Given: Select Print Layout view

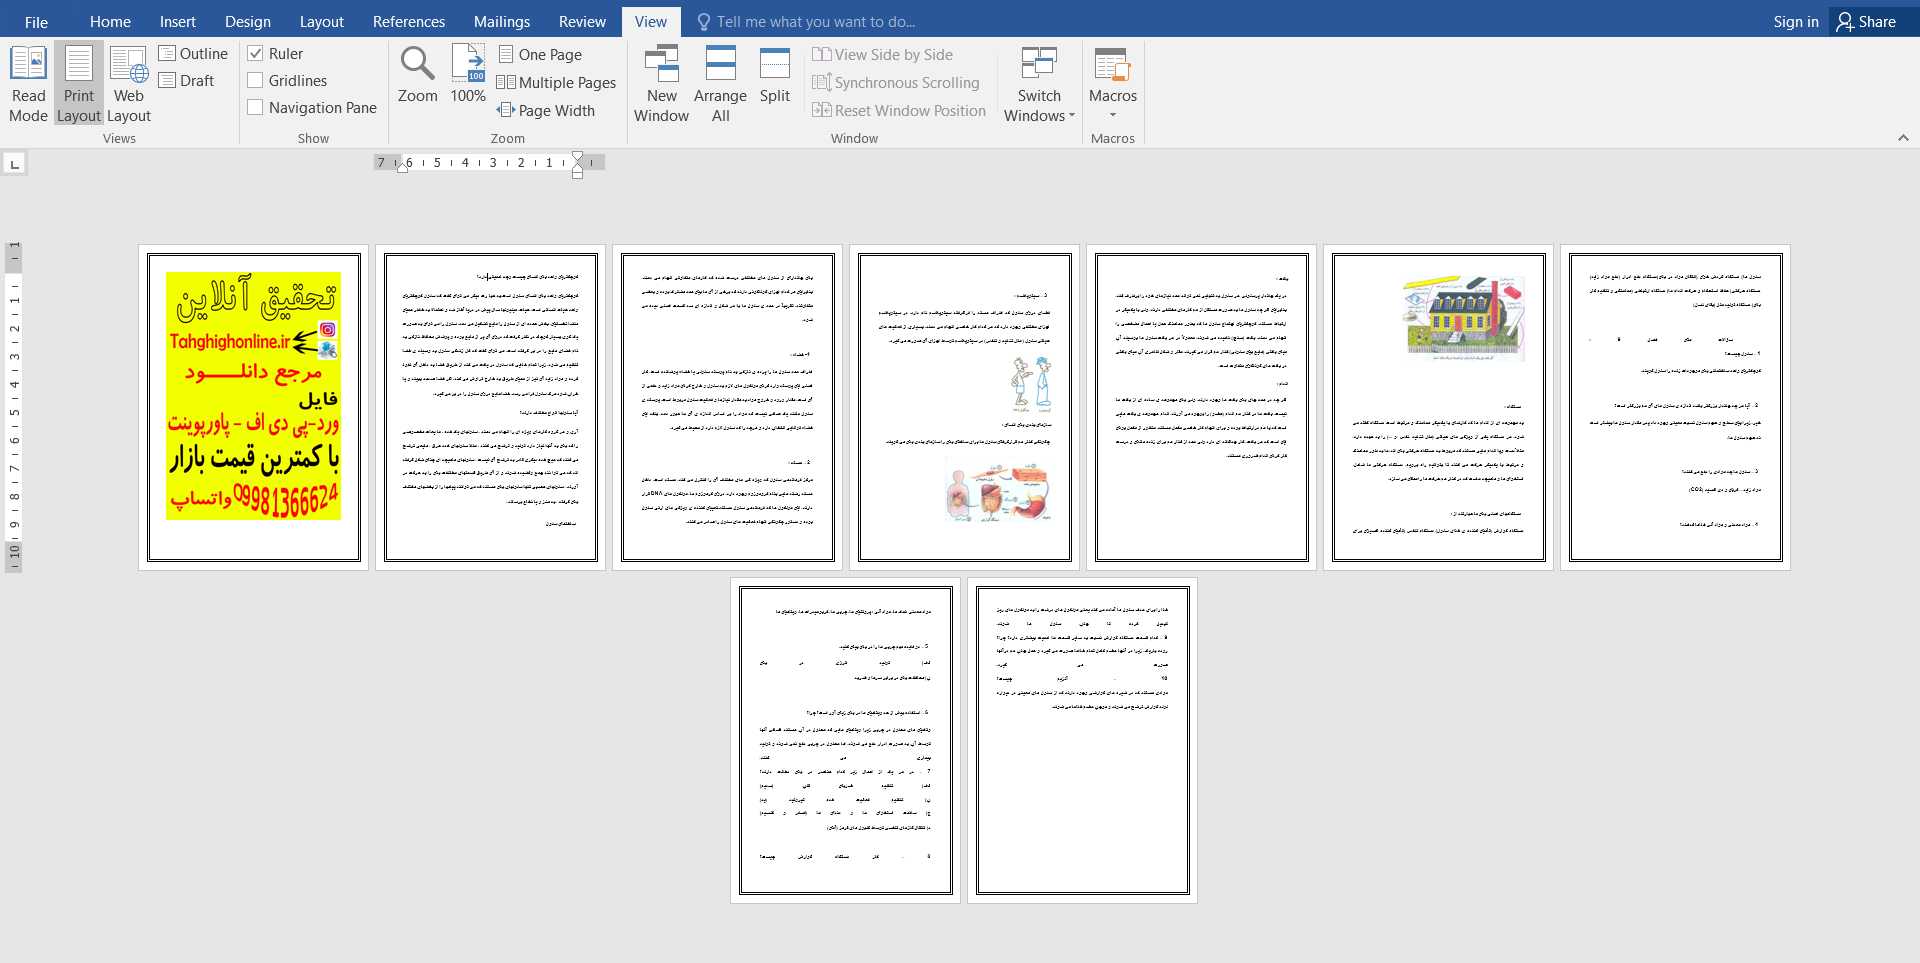Looking at the screenshot, I should tap(79, 84).
